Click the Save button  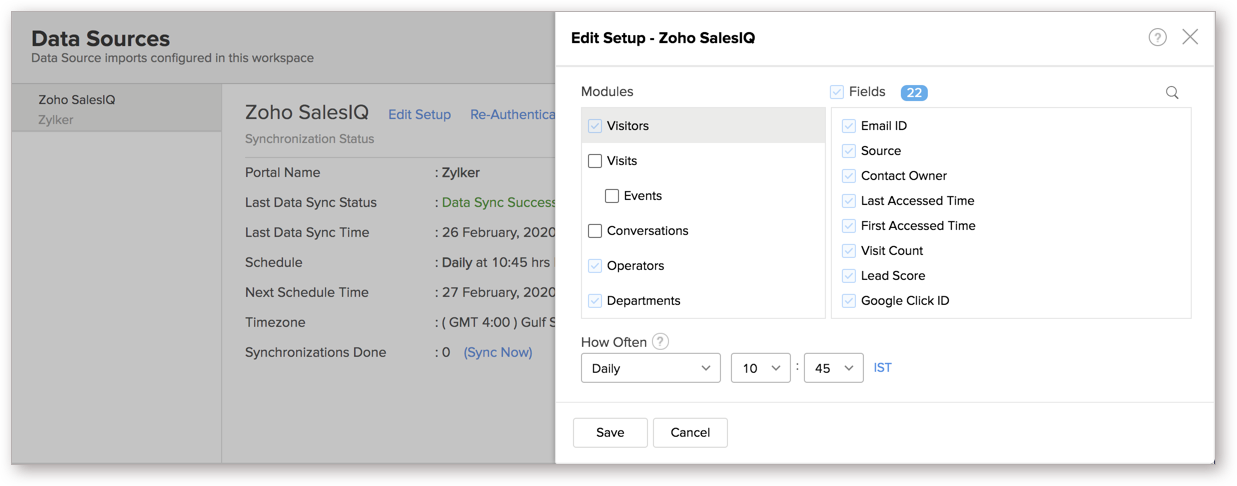[x=610, y=433]
